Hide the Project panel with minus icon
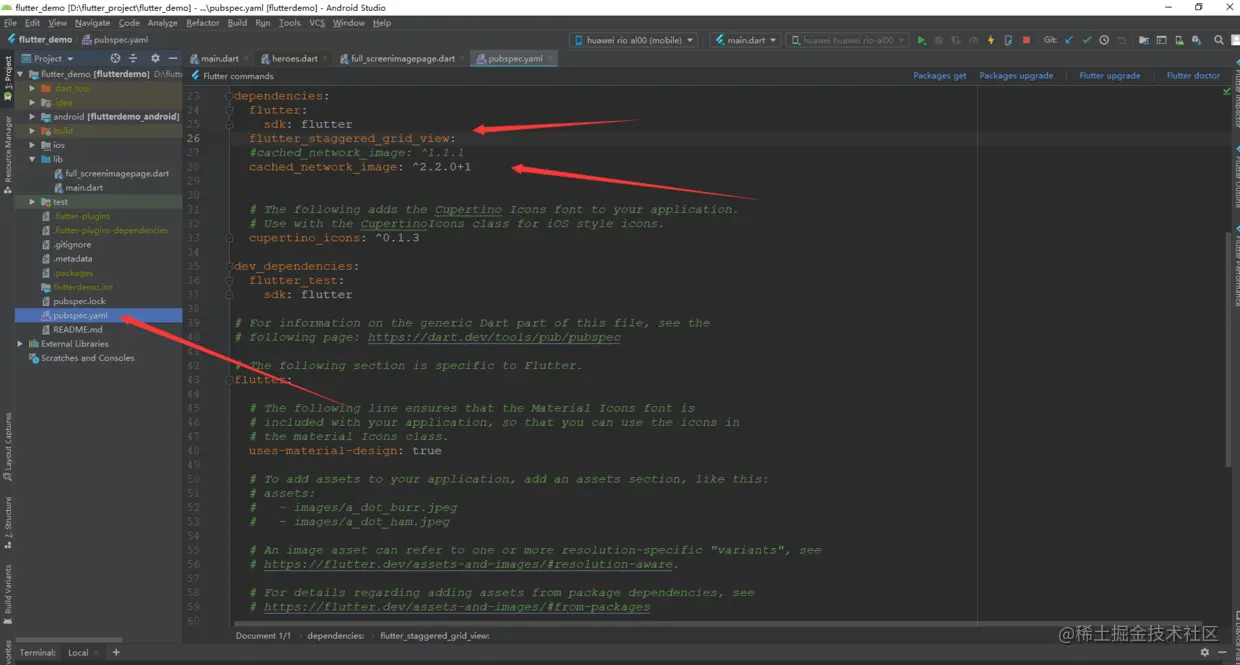This screenshot has width=1240, height=665. tap(173, 58)
